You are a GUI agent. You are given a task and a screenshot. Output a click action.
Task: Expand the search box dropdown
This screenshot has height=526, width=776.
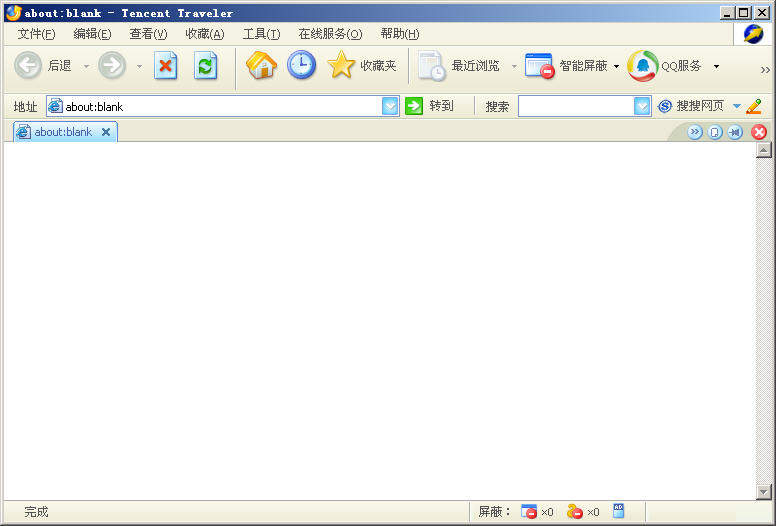[x=642, y=106]
